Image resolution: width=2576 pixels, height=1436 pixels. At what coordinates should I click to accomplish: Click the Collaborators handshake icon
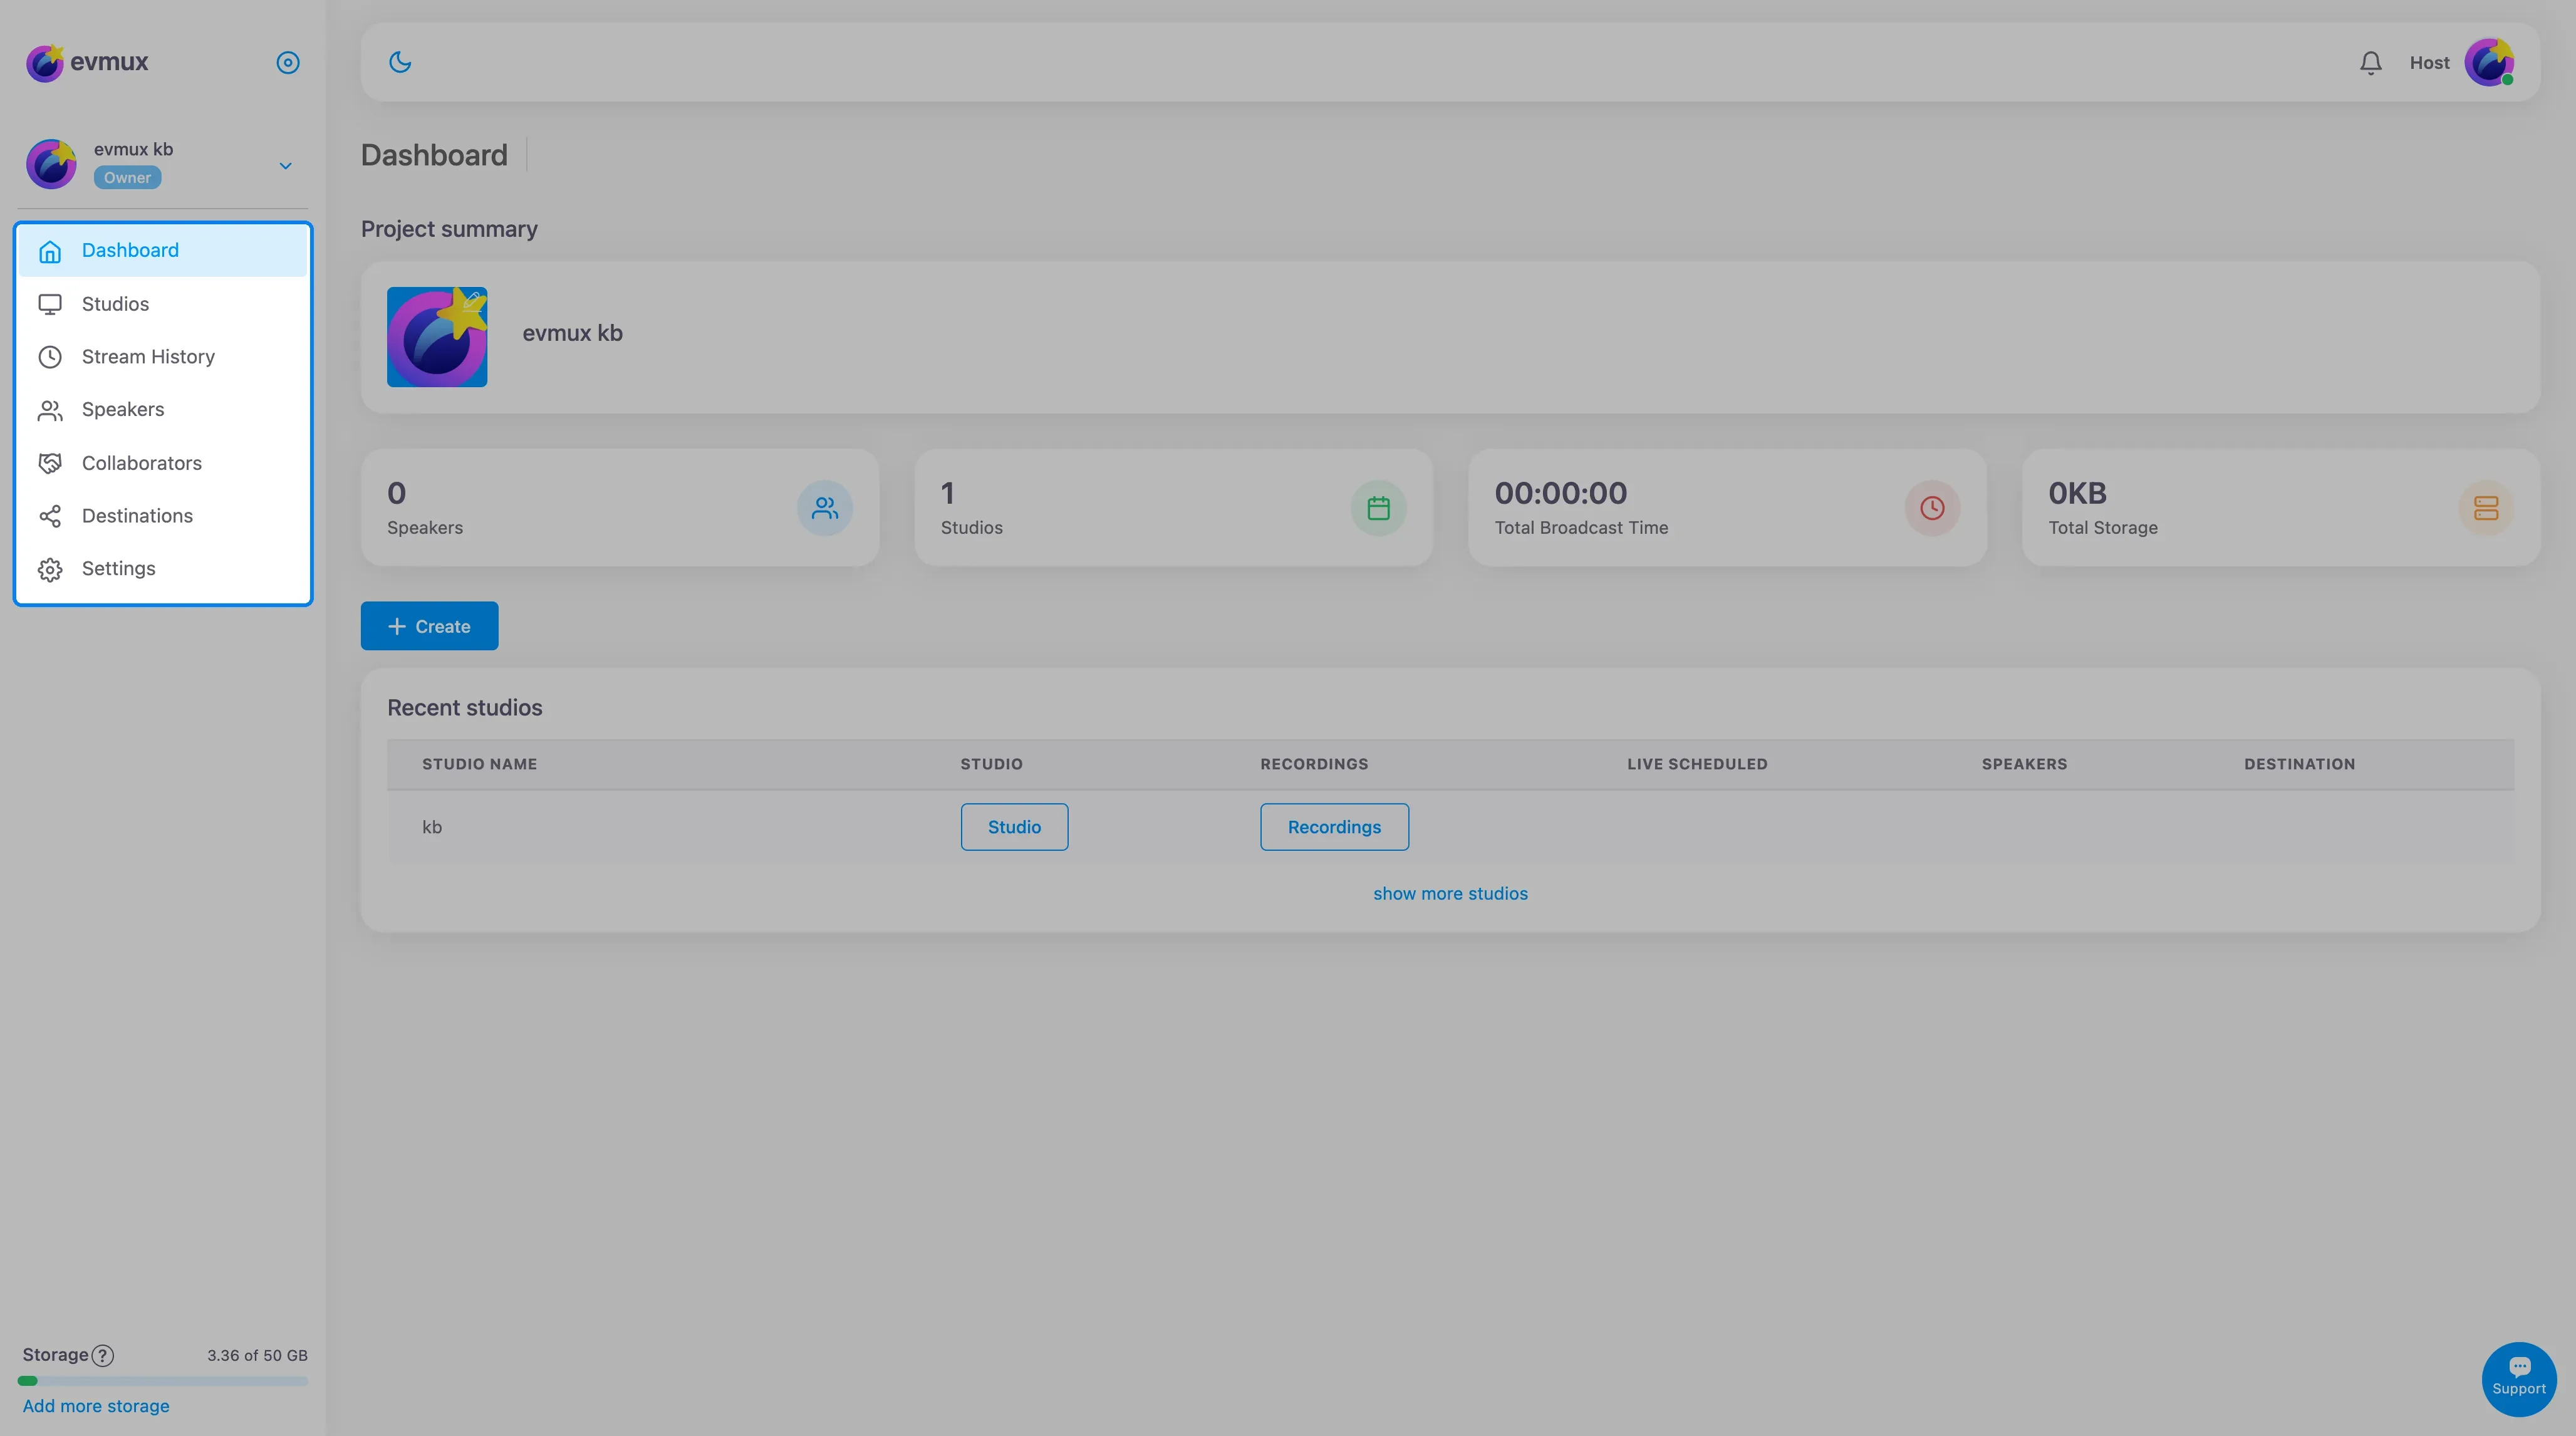click(x=50, y=463)
